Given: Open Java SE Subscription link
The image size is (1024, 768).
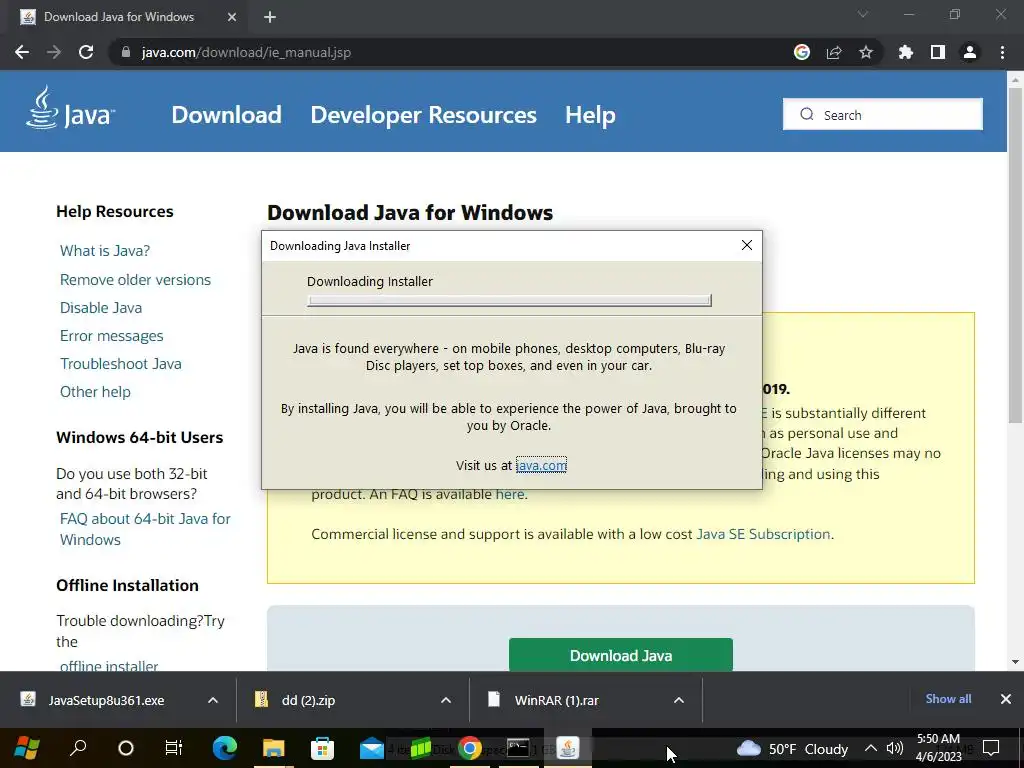Looking at the screenshot, I should (x=763, y=534).
